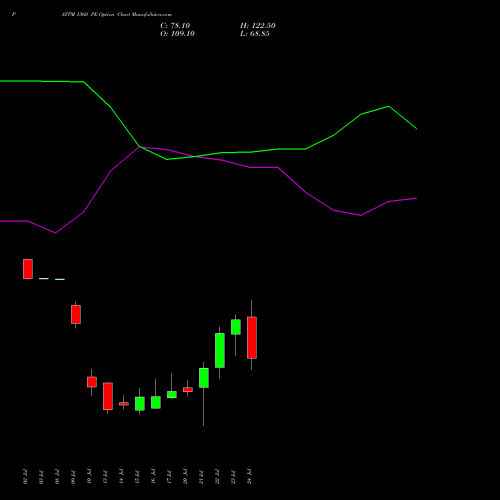The height and width of the screenshot is (500, 500).
Task: Select the 21 Jul date label
Action: pos(202,476)
